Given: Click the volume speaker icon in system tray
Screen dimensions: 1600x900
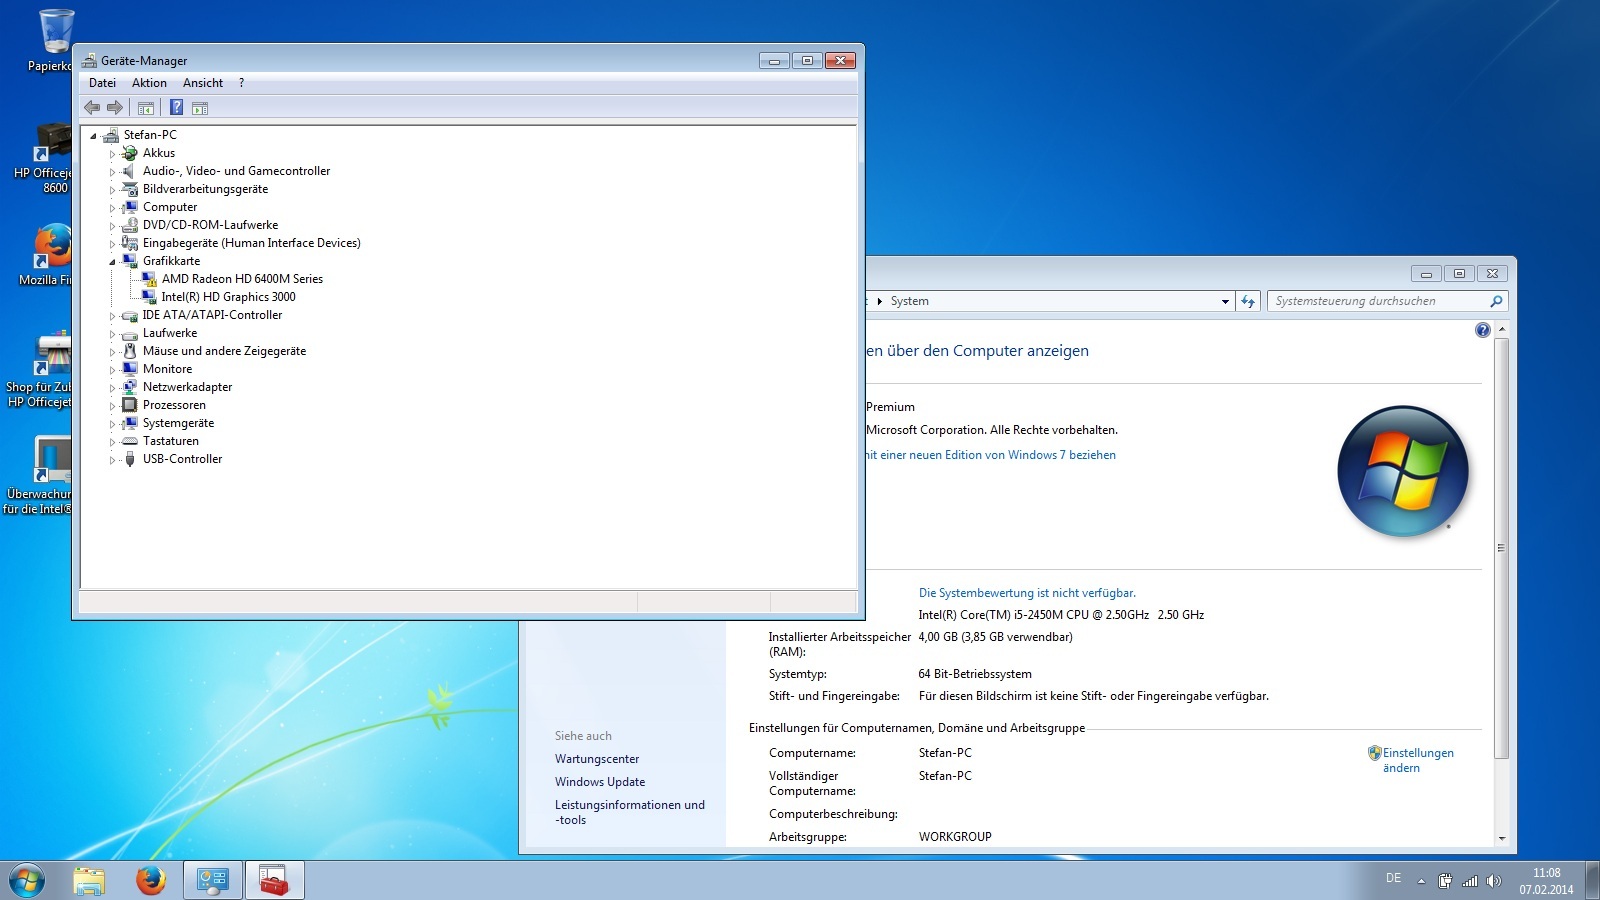Looking at the screenshot, I should (1494, 881).
